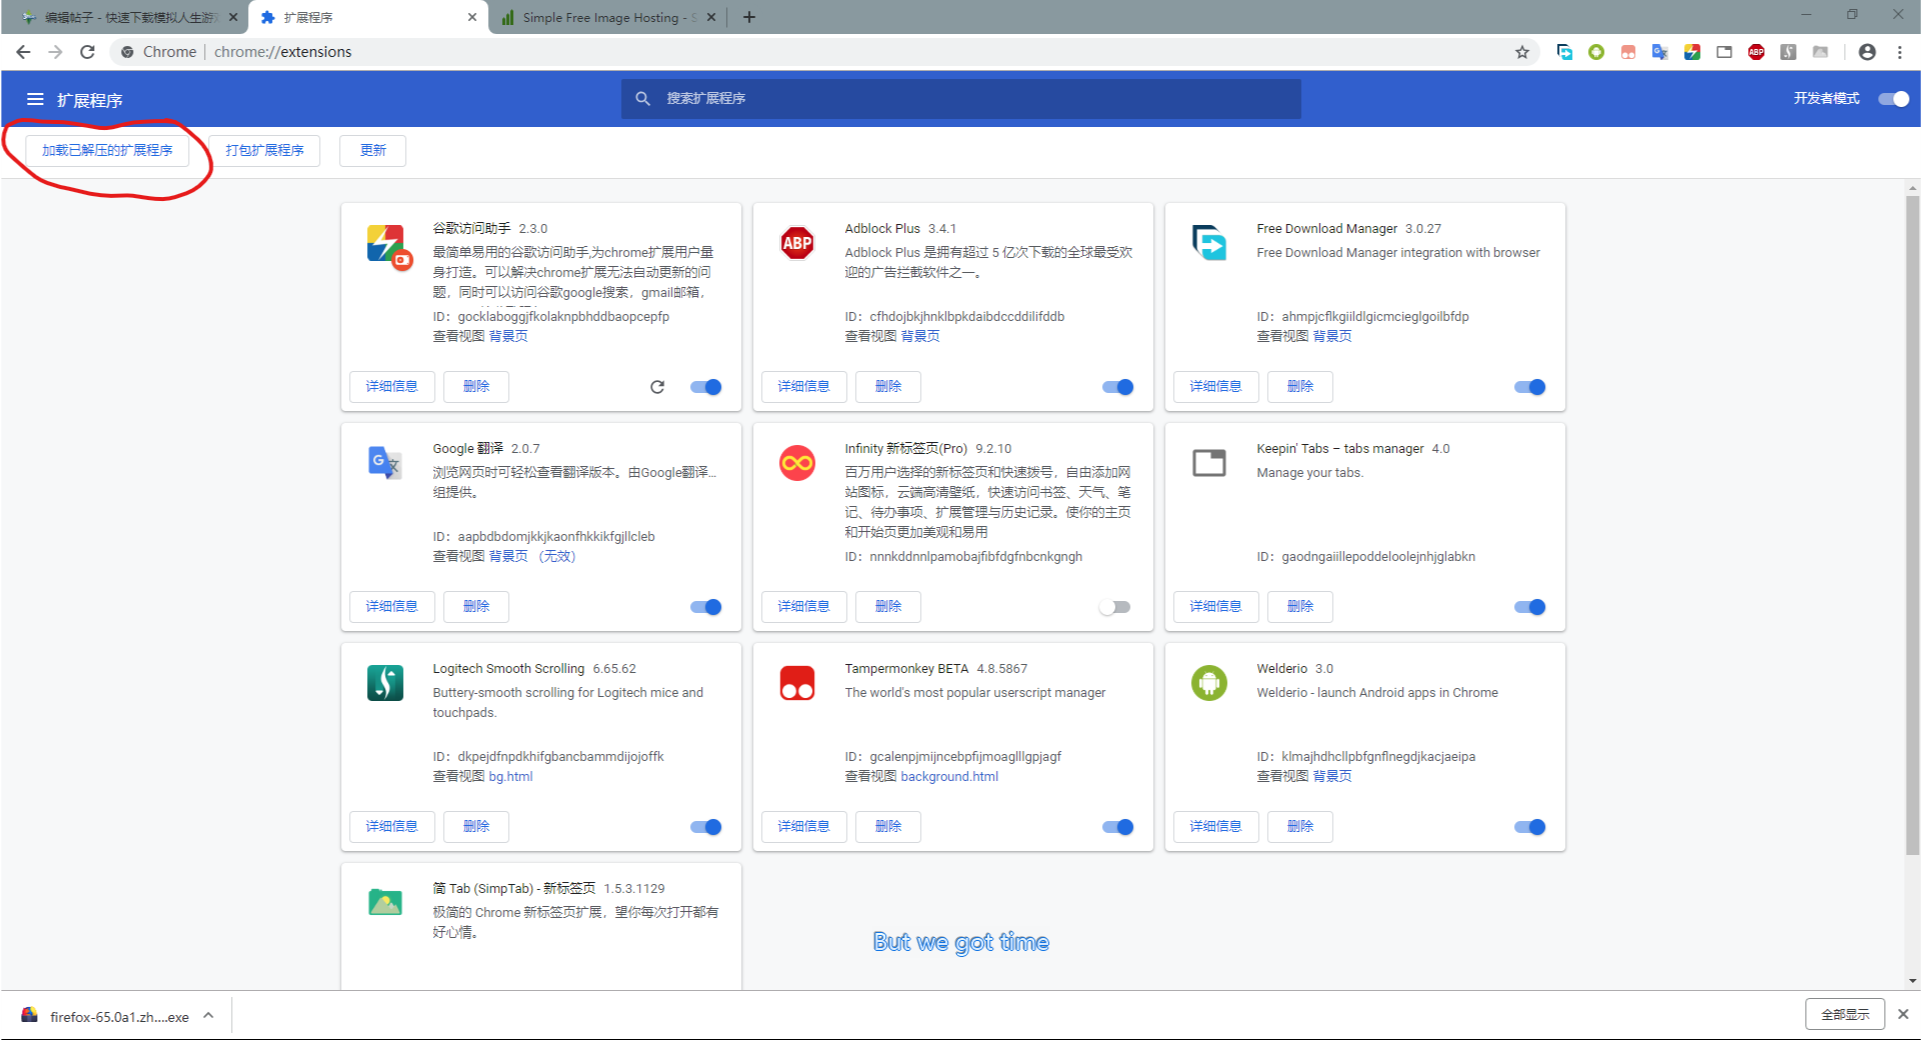
Task: Focus the 搜索扩展程序 search field
Action: pos(961,98)
